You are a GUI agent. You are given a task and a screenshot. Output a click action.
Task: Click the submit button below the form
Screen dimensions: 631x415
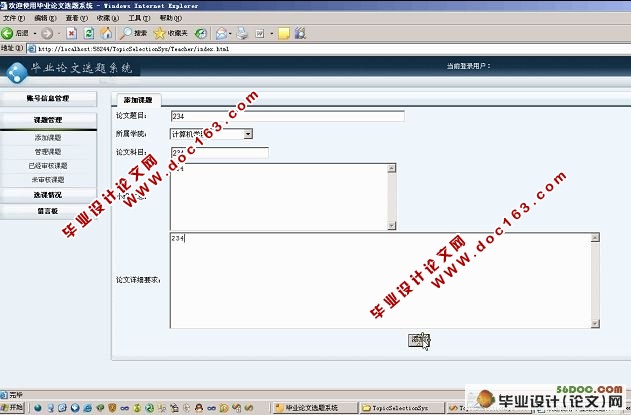[x=419, y=341]
